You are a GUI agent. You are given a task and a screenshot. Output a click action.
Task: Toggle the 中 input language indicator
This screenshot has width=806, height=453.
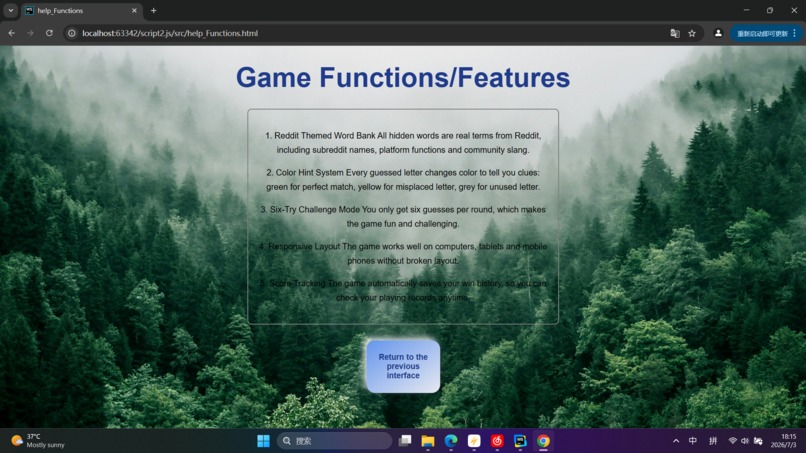pyautogui.click(x=693, y=441)
